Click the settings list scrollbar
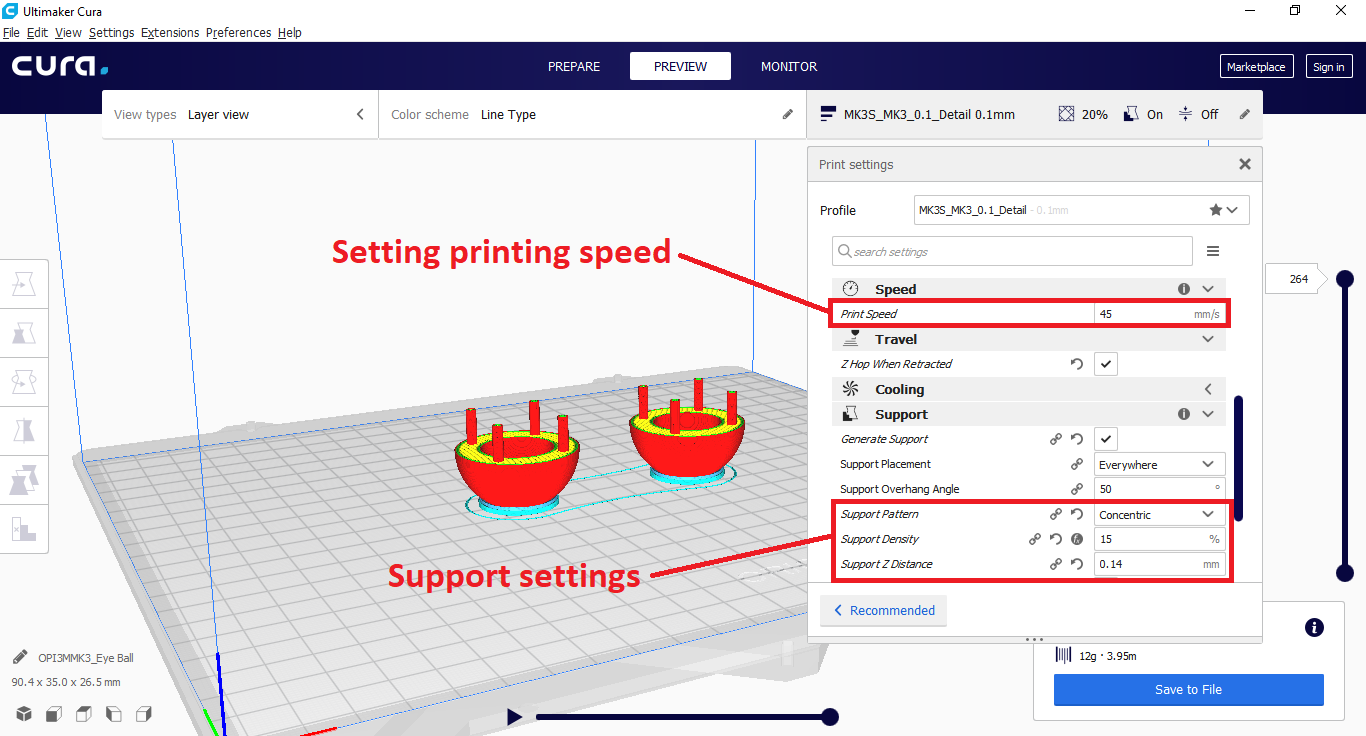Image resolution: width=1366 pixels, height=736 pixels. pyautogui.click(x=1239, y=458)
